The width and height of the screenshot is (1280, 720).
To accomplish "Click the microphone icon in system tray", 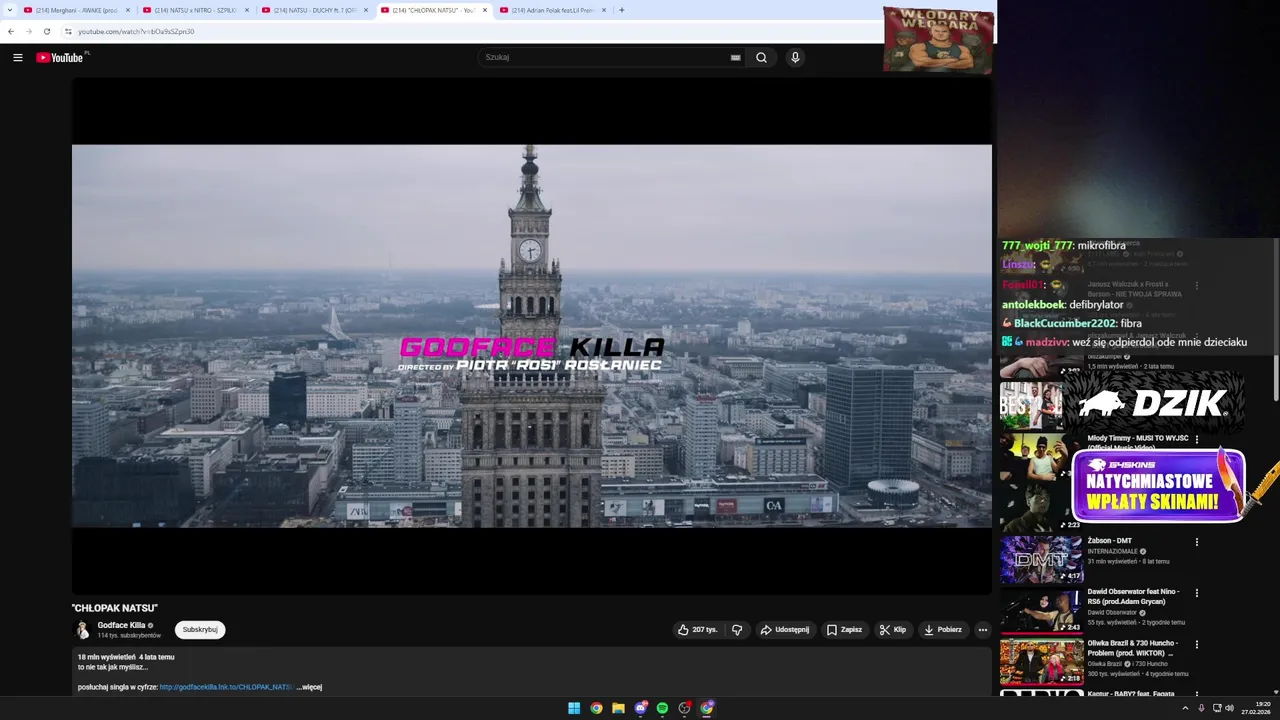I will (1201, 708).
